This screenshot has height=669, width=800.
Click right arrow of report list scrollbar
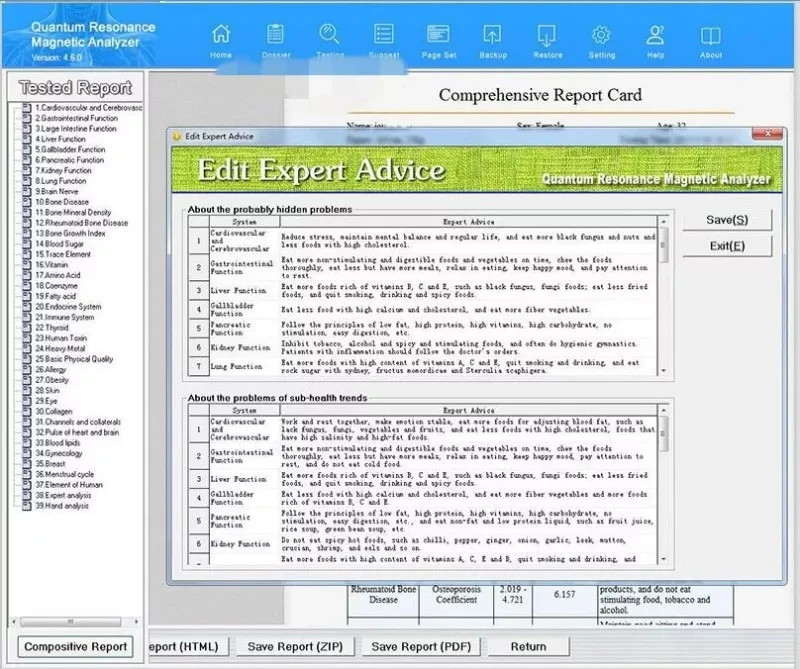click(x=136, y=622)
